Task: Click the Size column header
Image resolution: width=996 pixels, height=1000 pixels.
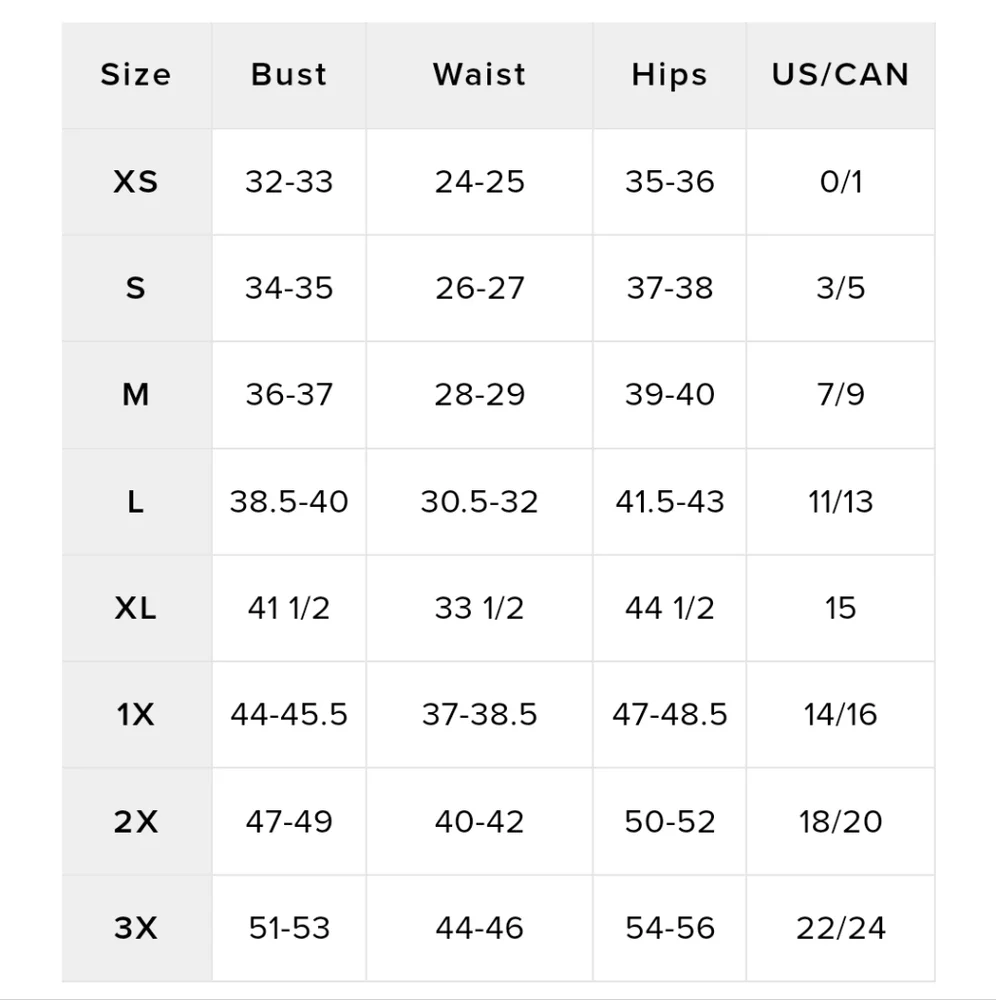Action: (x=136, y=75)
